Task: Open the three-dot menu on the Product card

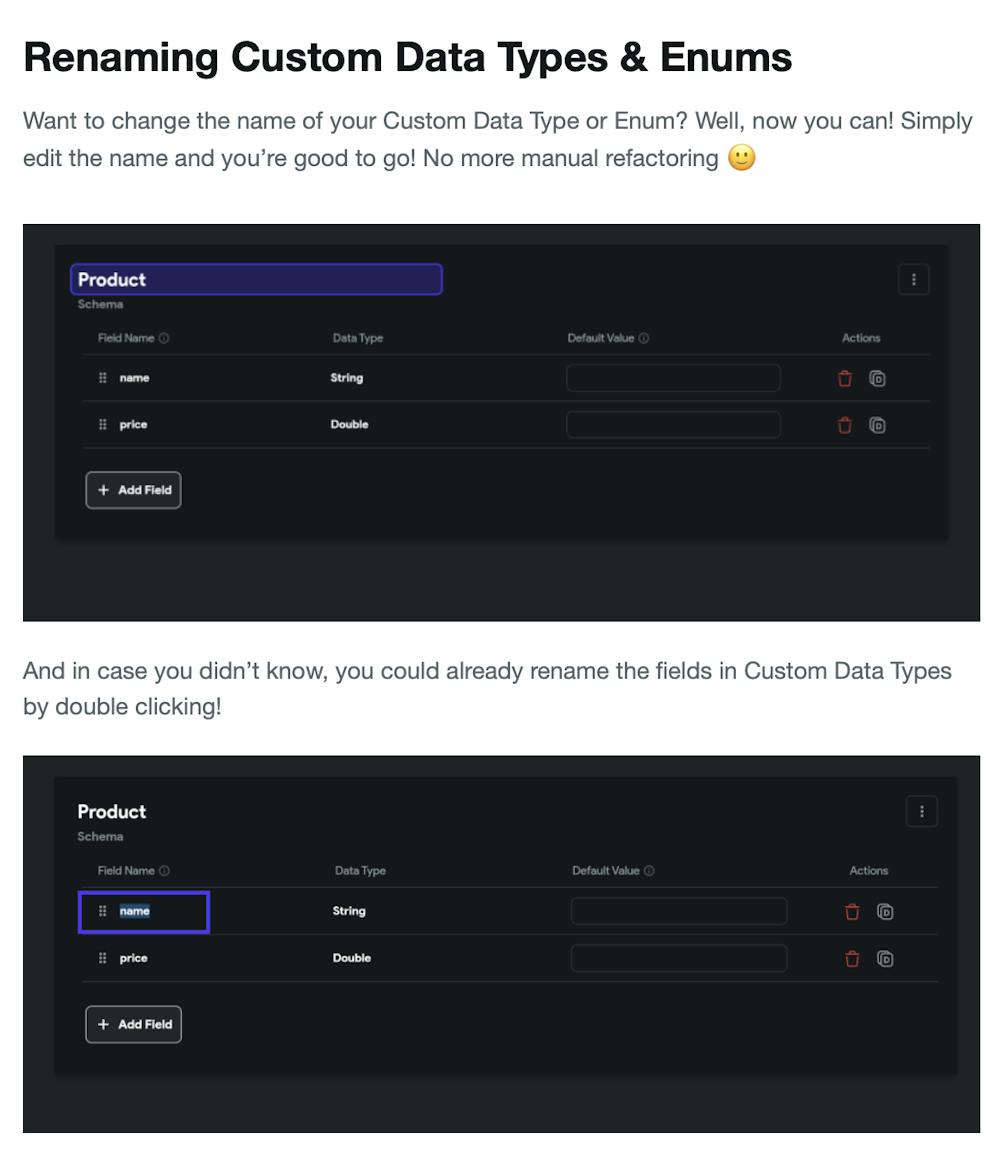Action: coord(913,279)
